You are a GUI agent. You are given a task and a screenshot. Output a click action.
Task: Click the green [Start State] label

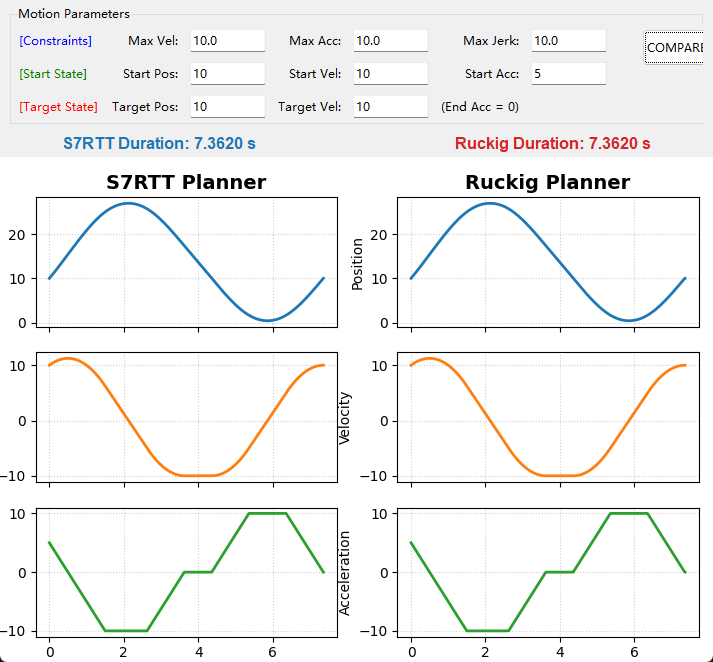53,74
